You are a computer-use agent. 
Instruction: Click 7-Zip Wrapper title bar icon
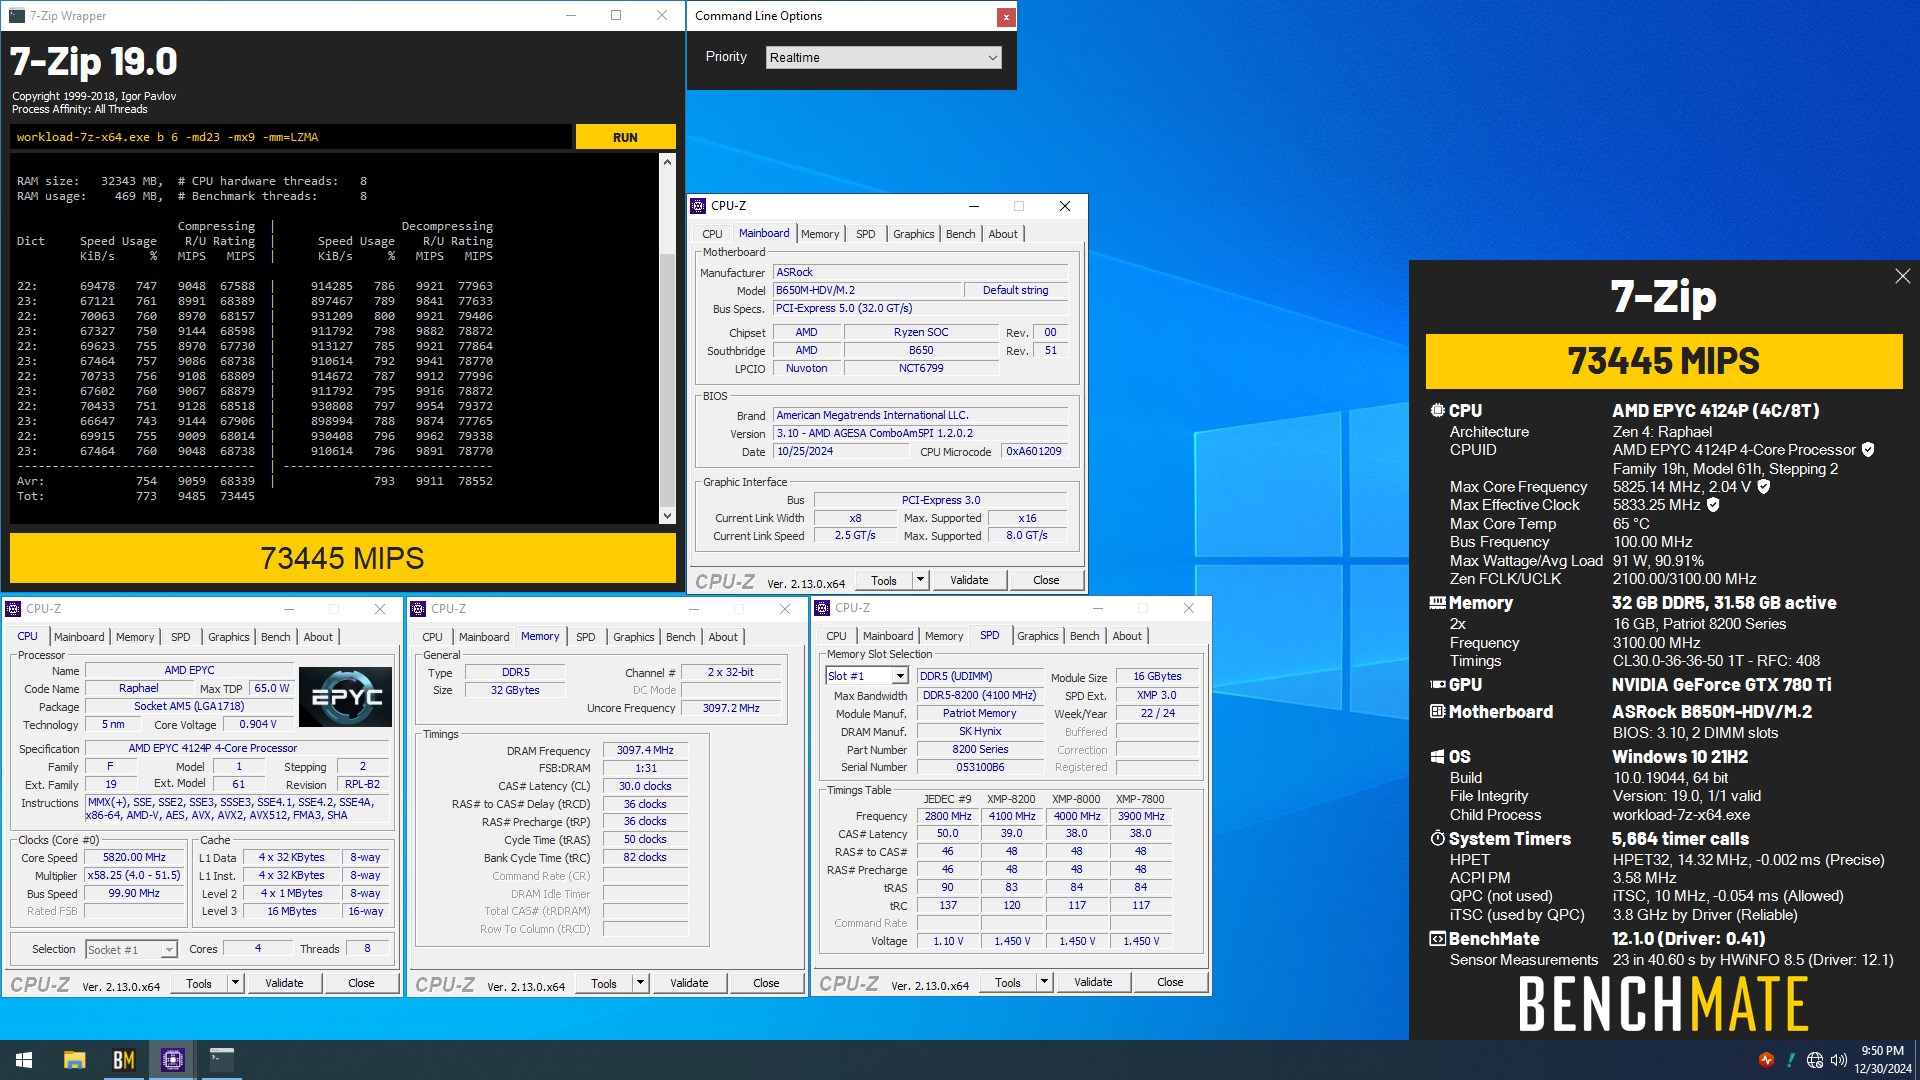point(16,15)
